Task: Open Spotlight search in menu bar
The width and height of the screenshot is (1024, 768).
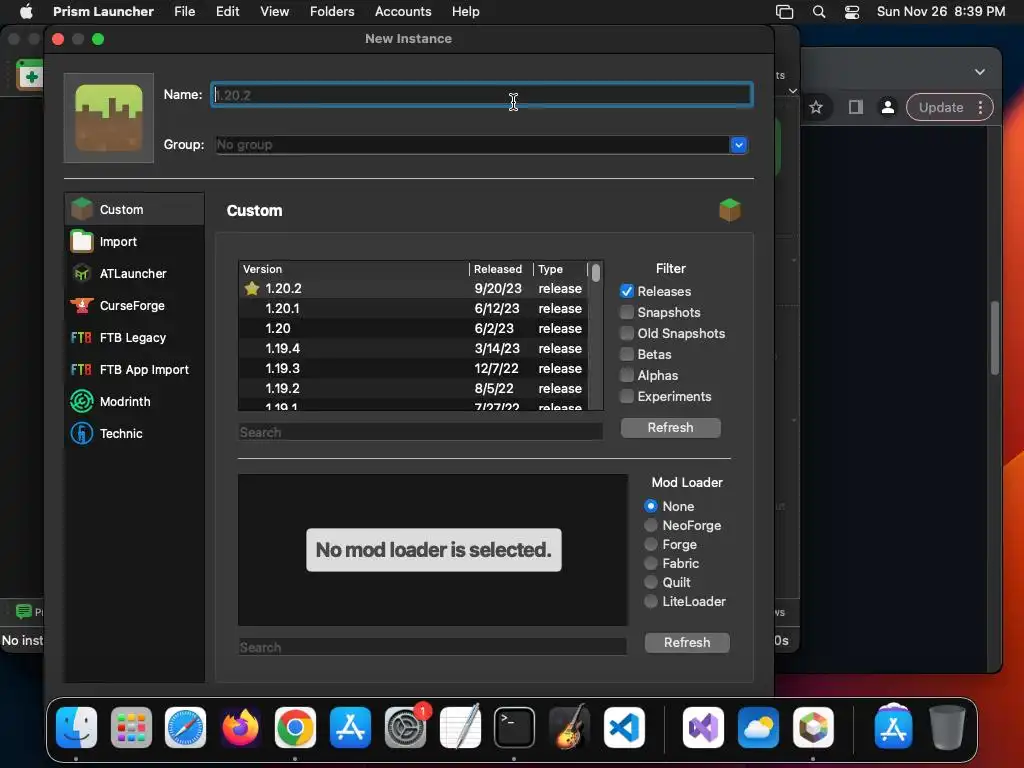Action: [x=818, y=12]
